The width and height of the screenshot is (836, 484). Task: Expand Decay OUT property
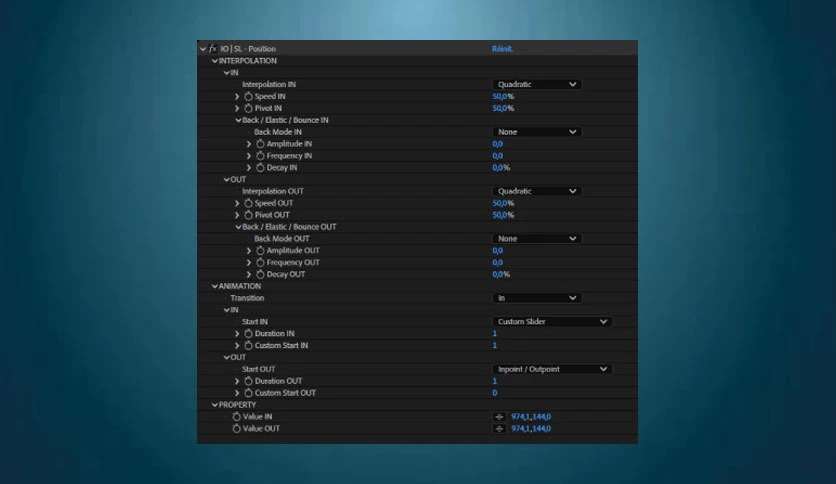[x=249, y=274]
